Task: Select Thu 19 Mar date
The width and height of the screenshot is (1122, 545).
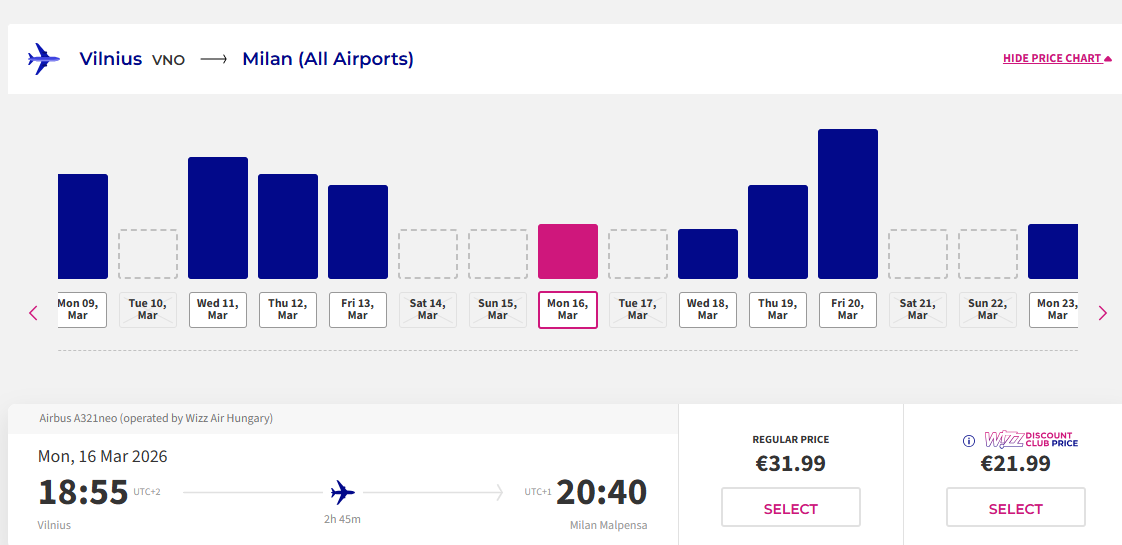Action: (778, 309)
